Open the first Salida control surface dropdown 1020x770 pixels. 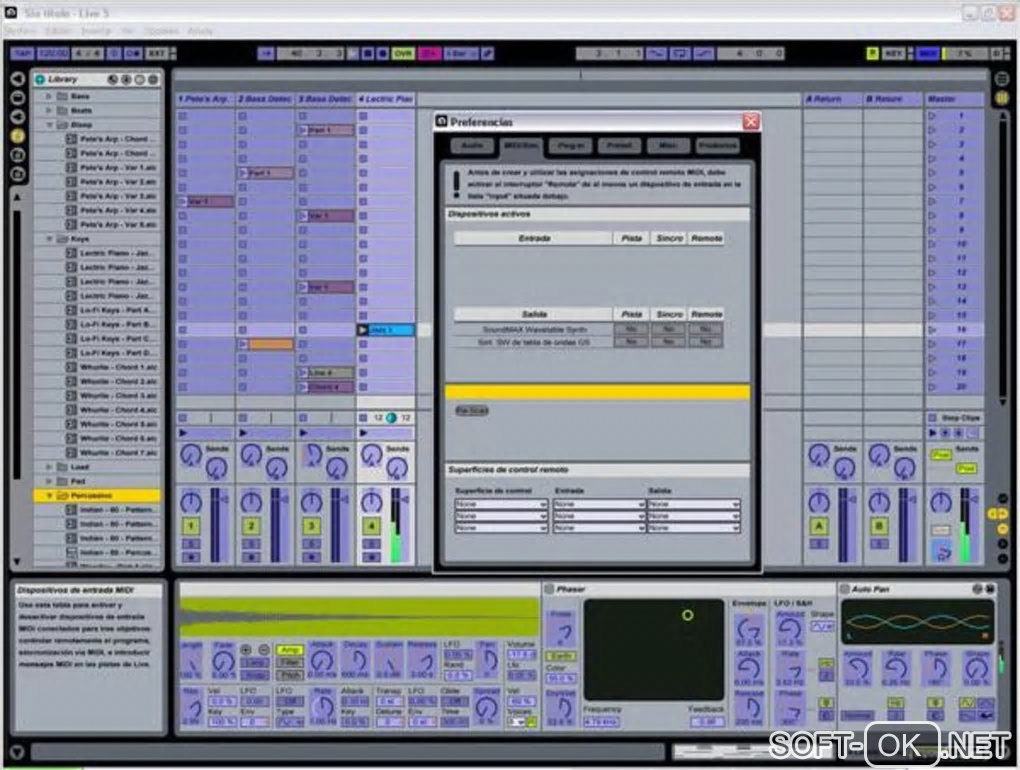(693, 504)
